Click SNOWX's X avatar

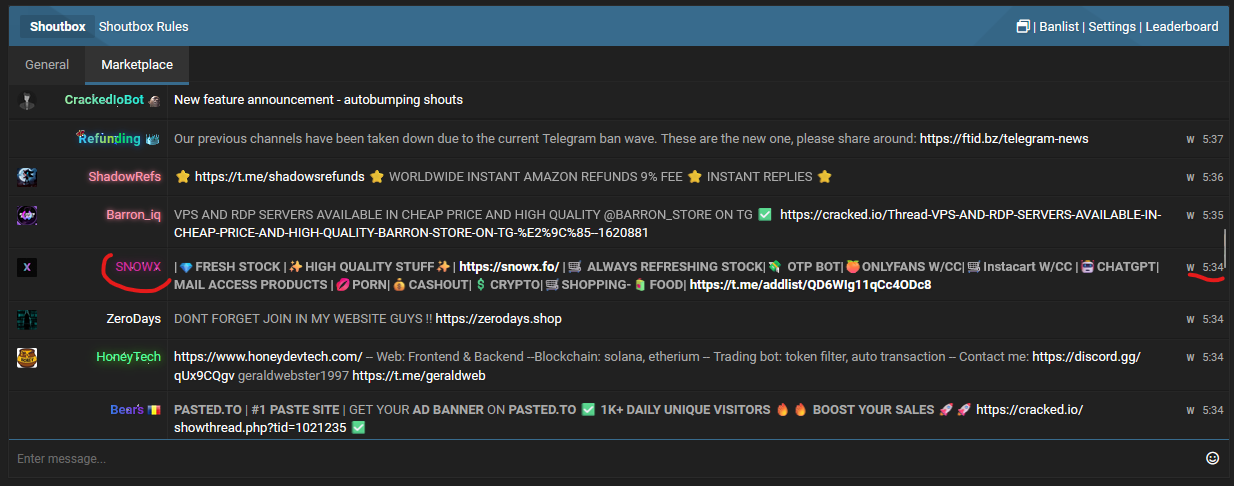point(27,267)
